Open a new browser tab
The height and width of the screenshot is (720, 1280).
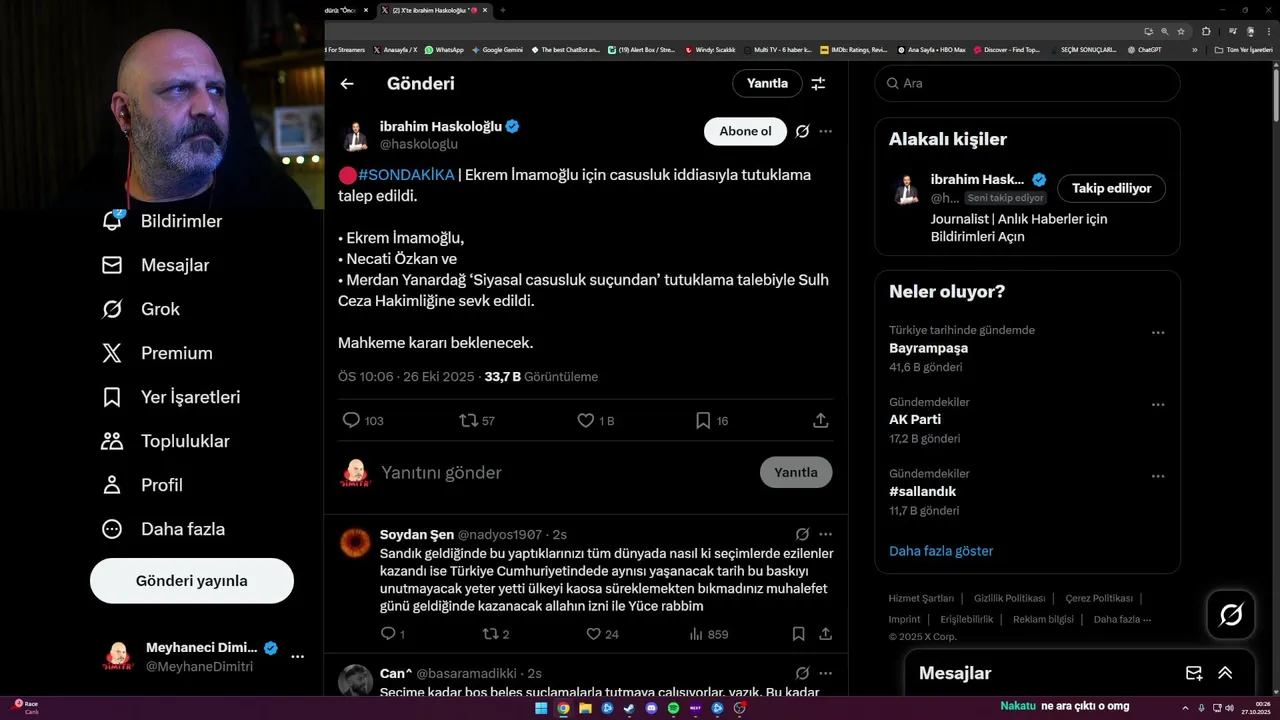(x=502, y=10)
